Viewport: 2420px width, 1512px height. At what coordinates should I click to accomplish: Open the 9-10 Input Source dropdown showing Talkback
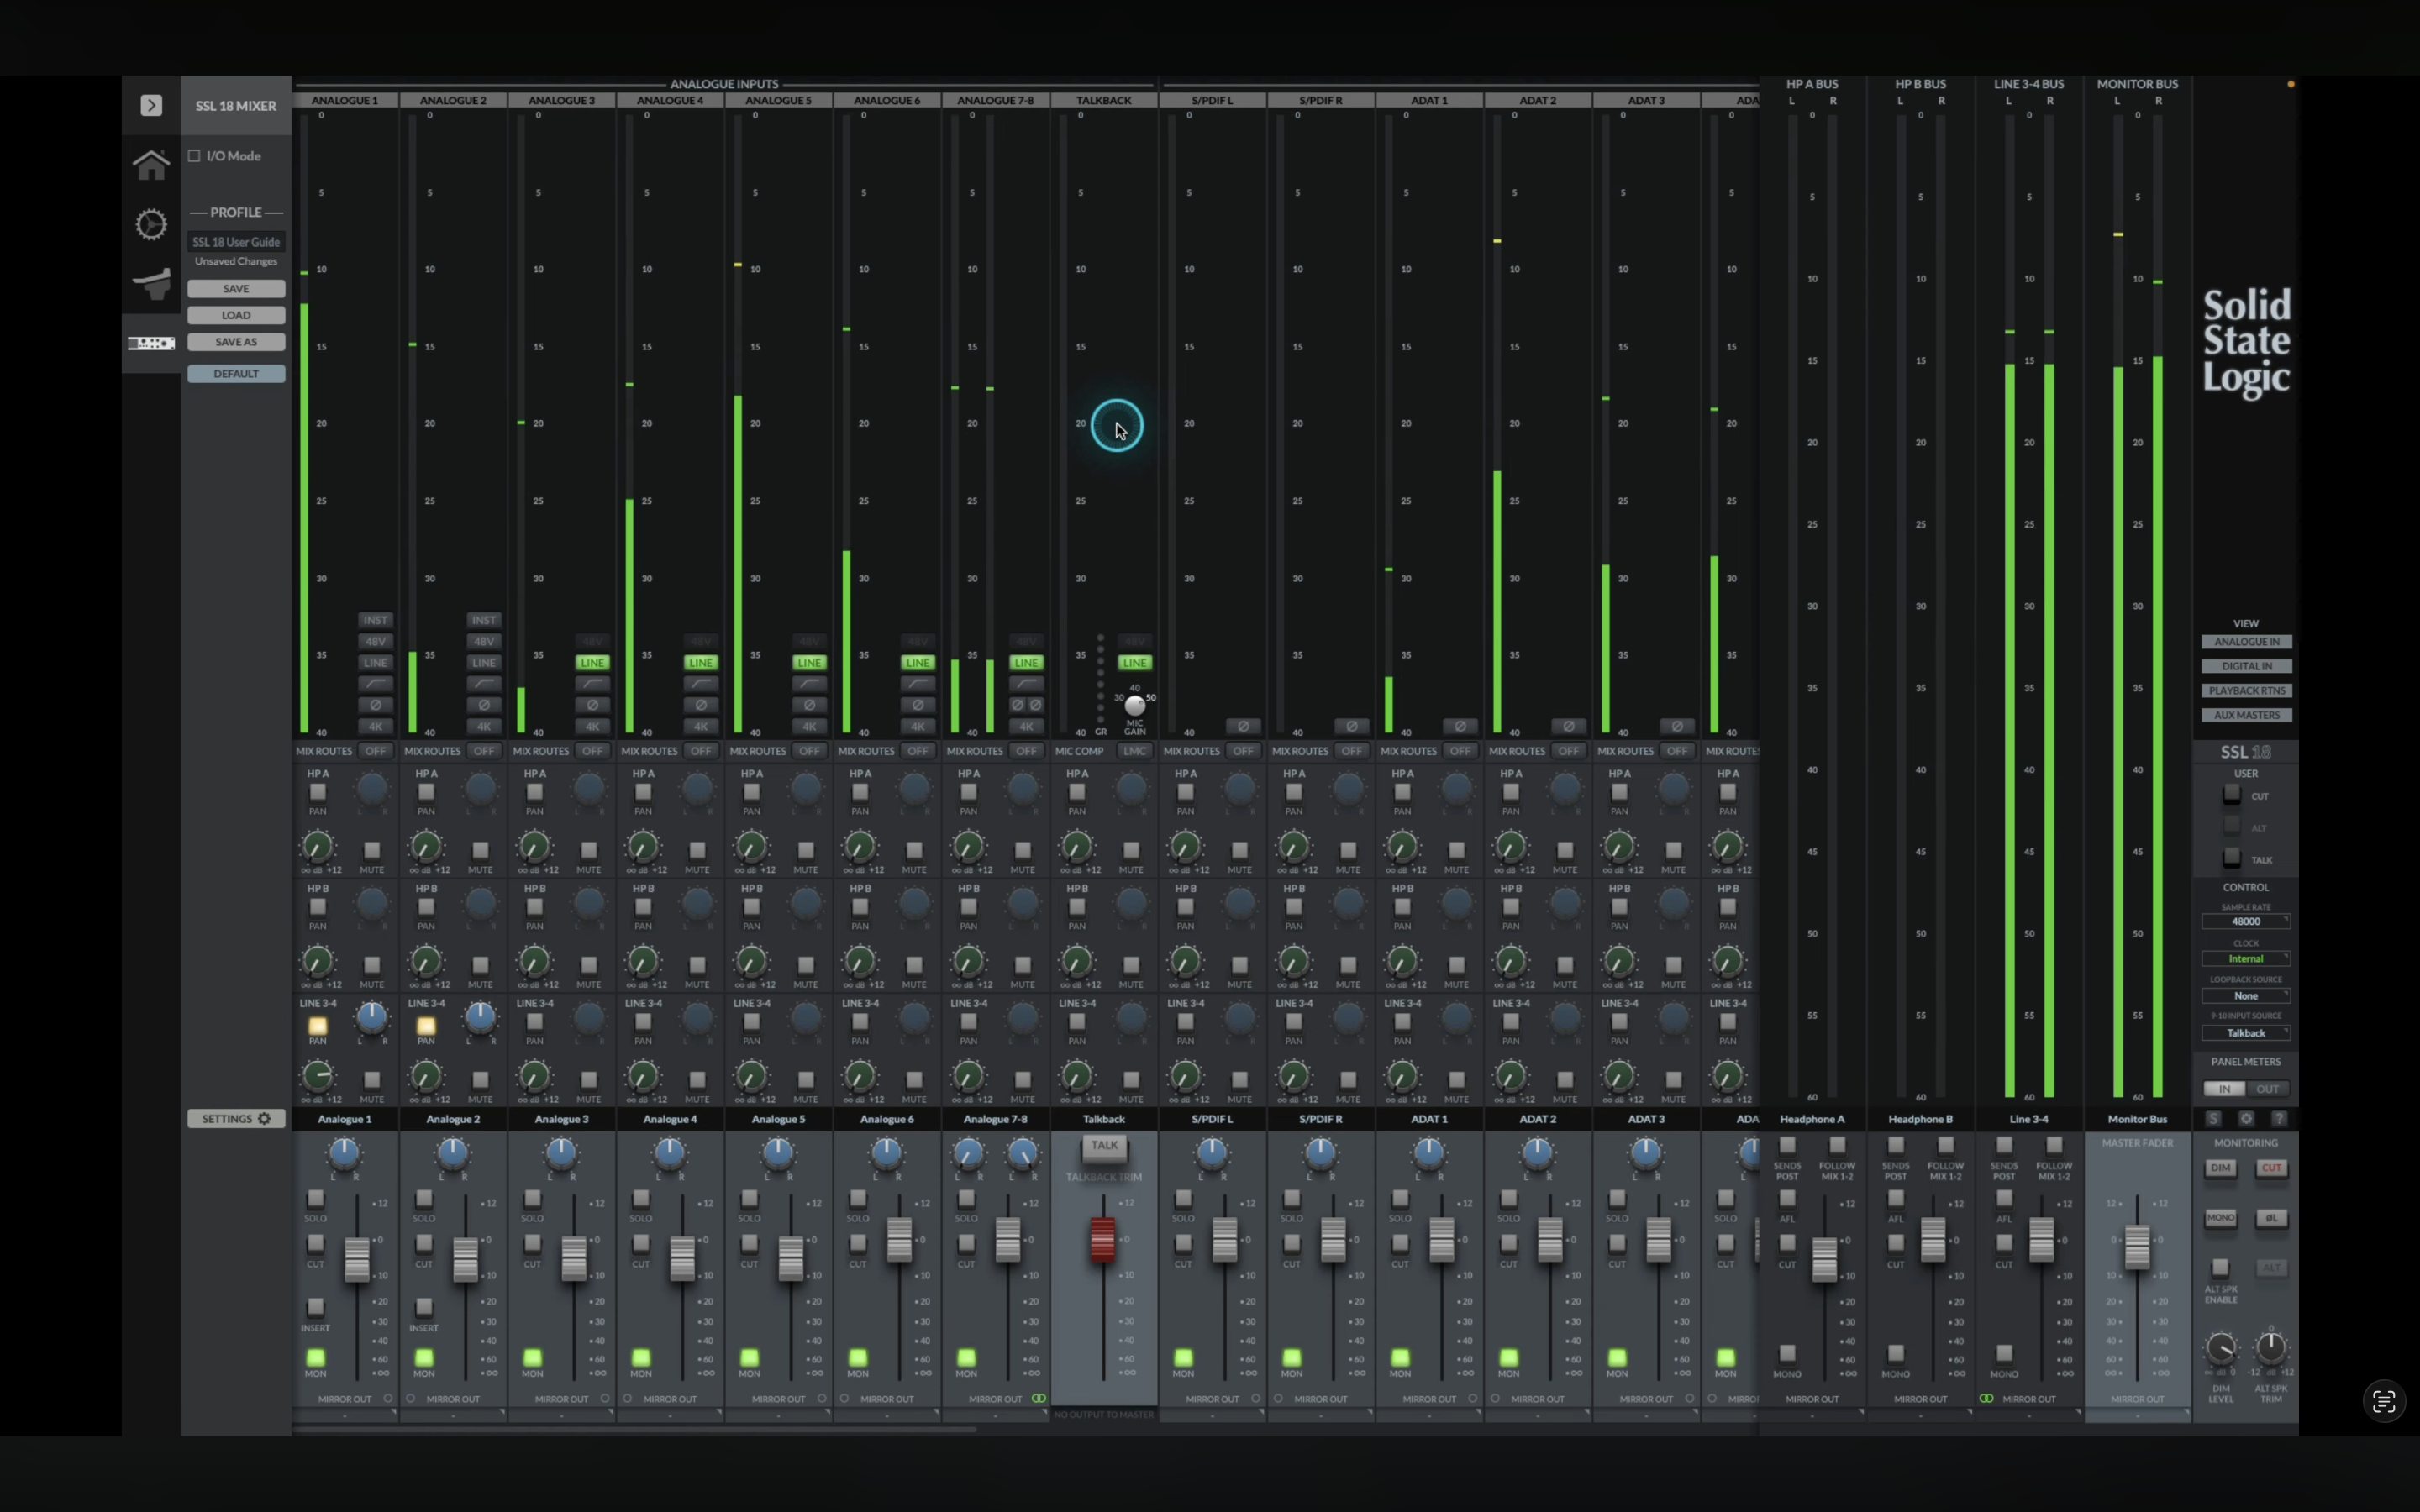tap(2246, 1033)
